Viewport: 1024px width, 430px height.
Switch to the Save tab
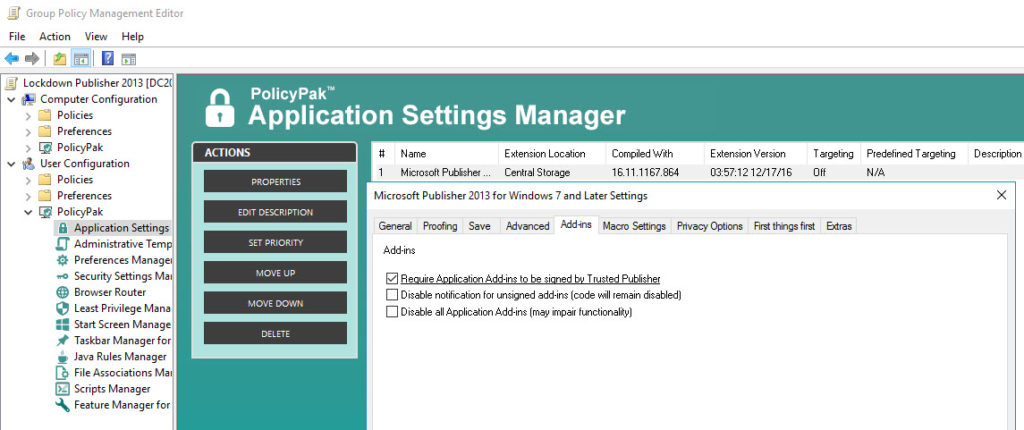tap(479, 225)
